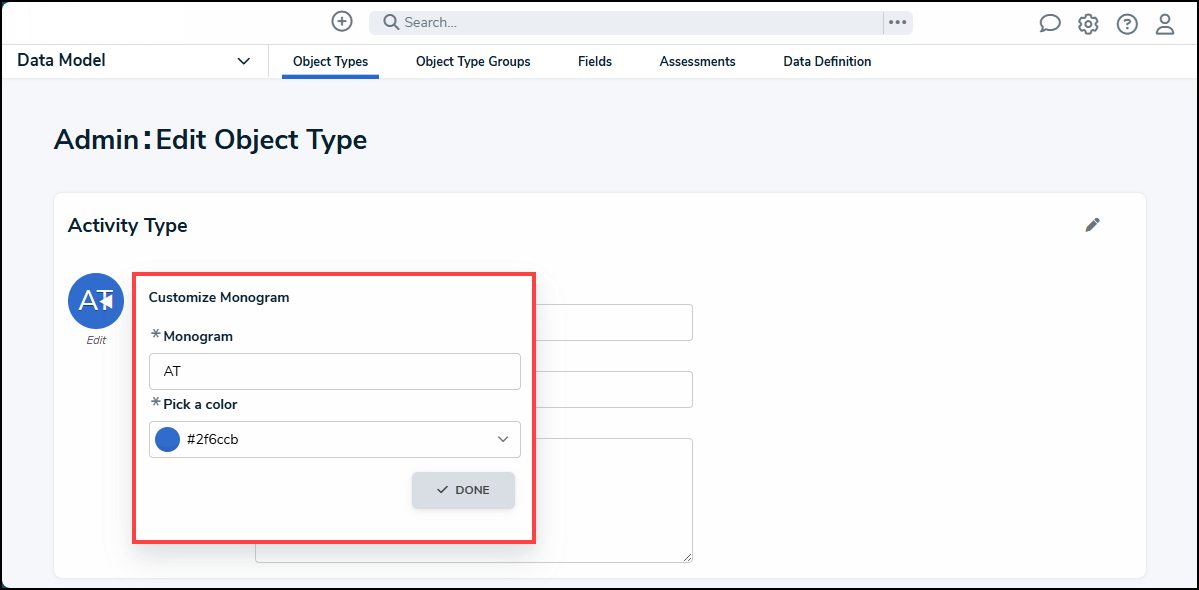
Task: Click into the Monogram text field
Action: pyautogui.click(x=334, y=371)
